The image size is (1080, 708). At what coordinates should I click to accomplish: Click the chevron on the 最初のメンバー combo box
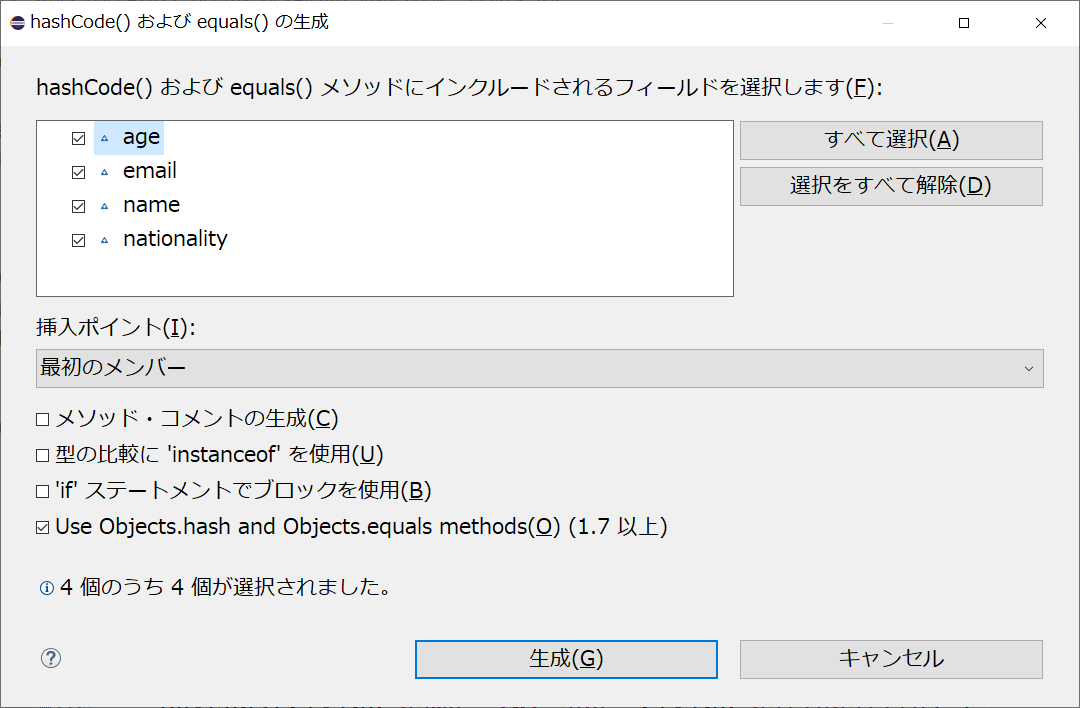coord(1031,368)
